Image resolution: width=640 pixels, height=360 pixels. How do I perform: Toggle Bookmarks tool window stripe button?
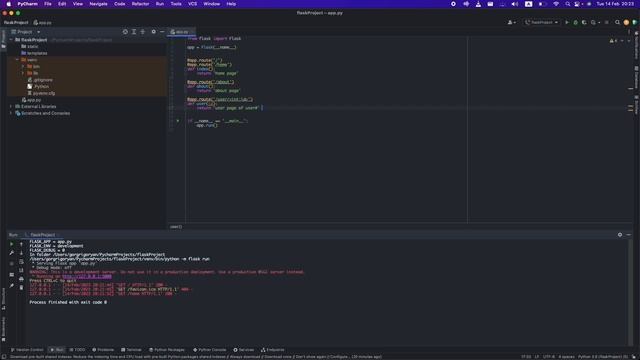coord(3,329)
